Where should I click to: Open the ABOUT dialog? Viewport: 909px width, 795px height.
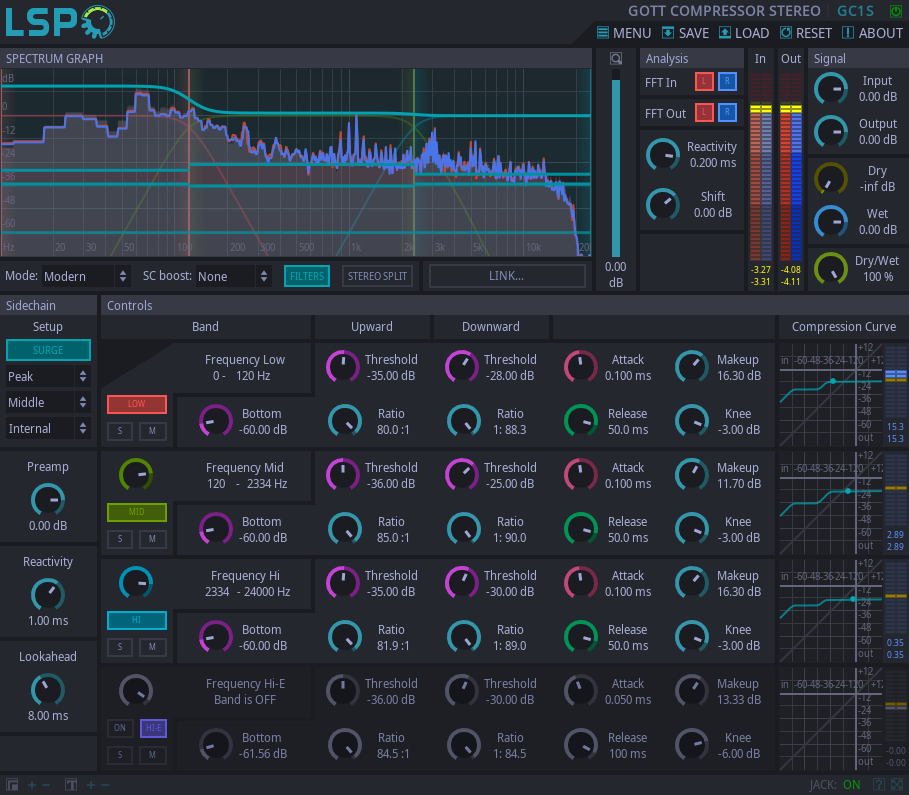tap(872, 33)
